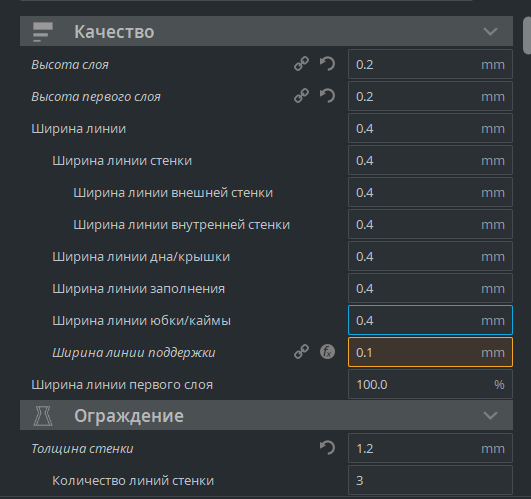Click link icon beside Ширина линии поддержки

(x=301, y=352)
